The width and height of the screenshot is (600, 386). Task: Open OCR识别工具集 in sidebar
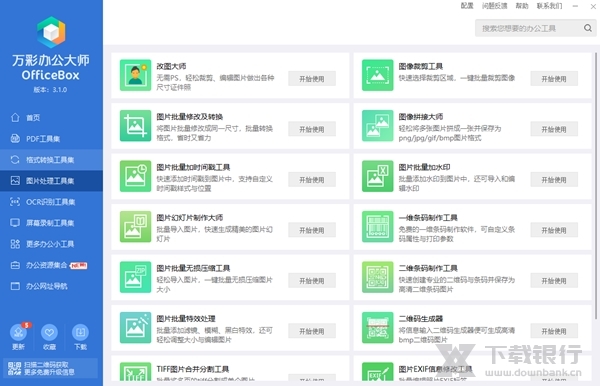51,202
